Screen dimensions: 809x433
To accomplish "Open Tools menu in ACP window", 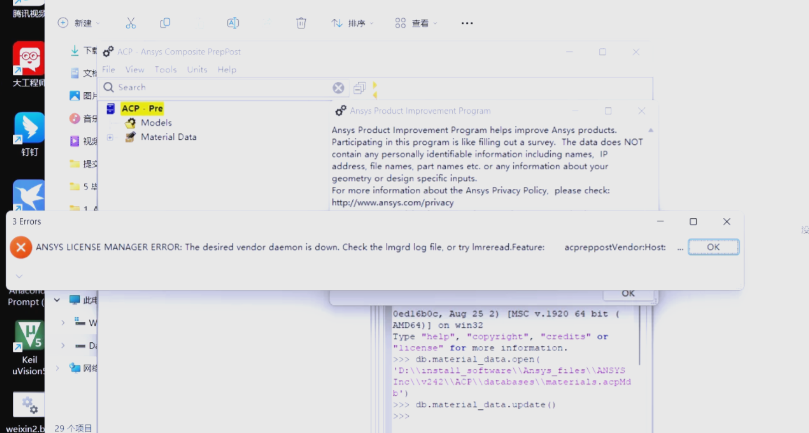I will [x=166, y=70].
